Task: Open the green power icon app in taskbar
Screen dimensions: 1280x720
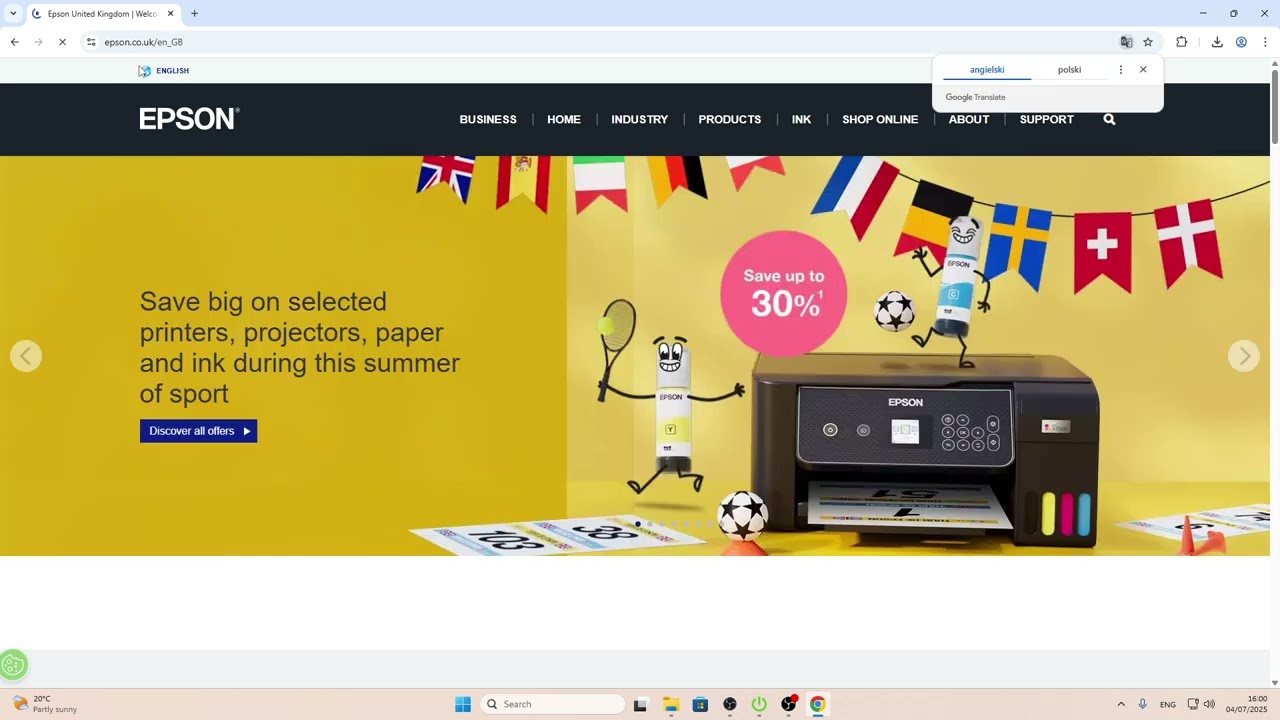Action: point(759,704)
